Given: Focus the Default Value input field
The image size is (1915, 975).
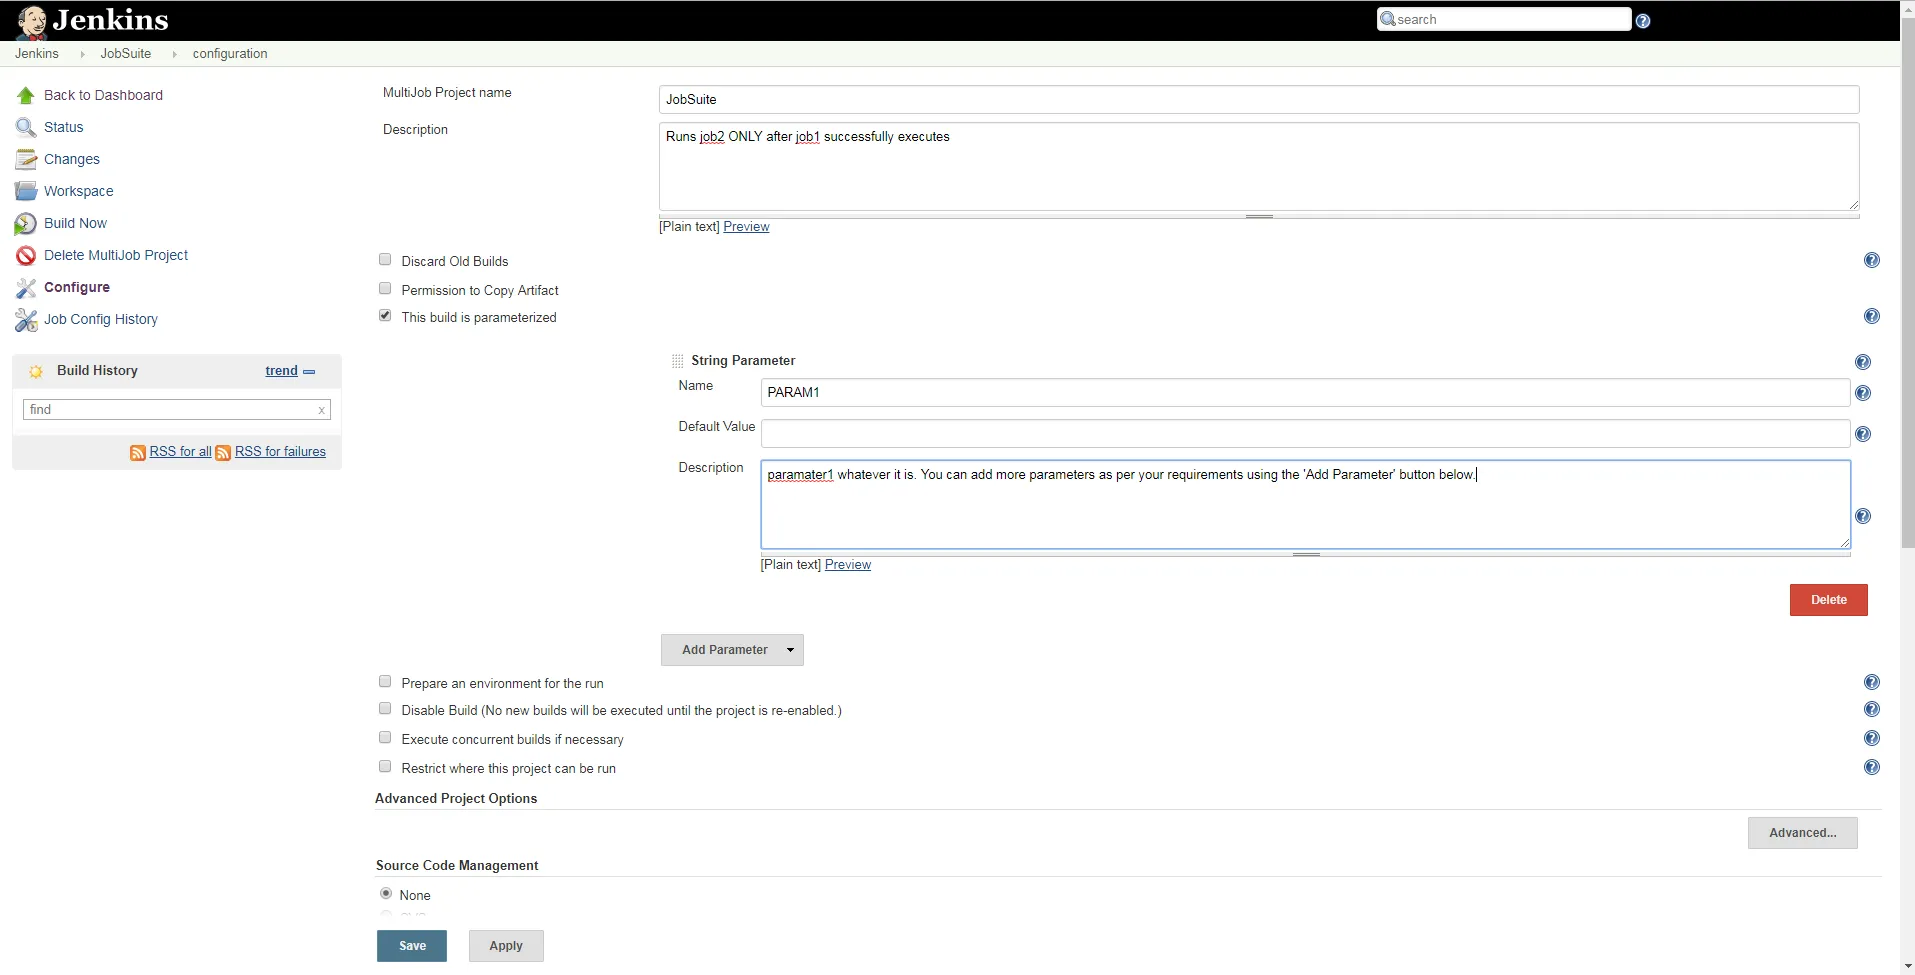Looking at the screenshot, I should click(1305, 434).
